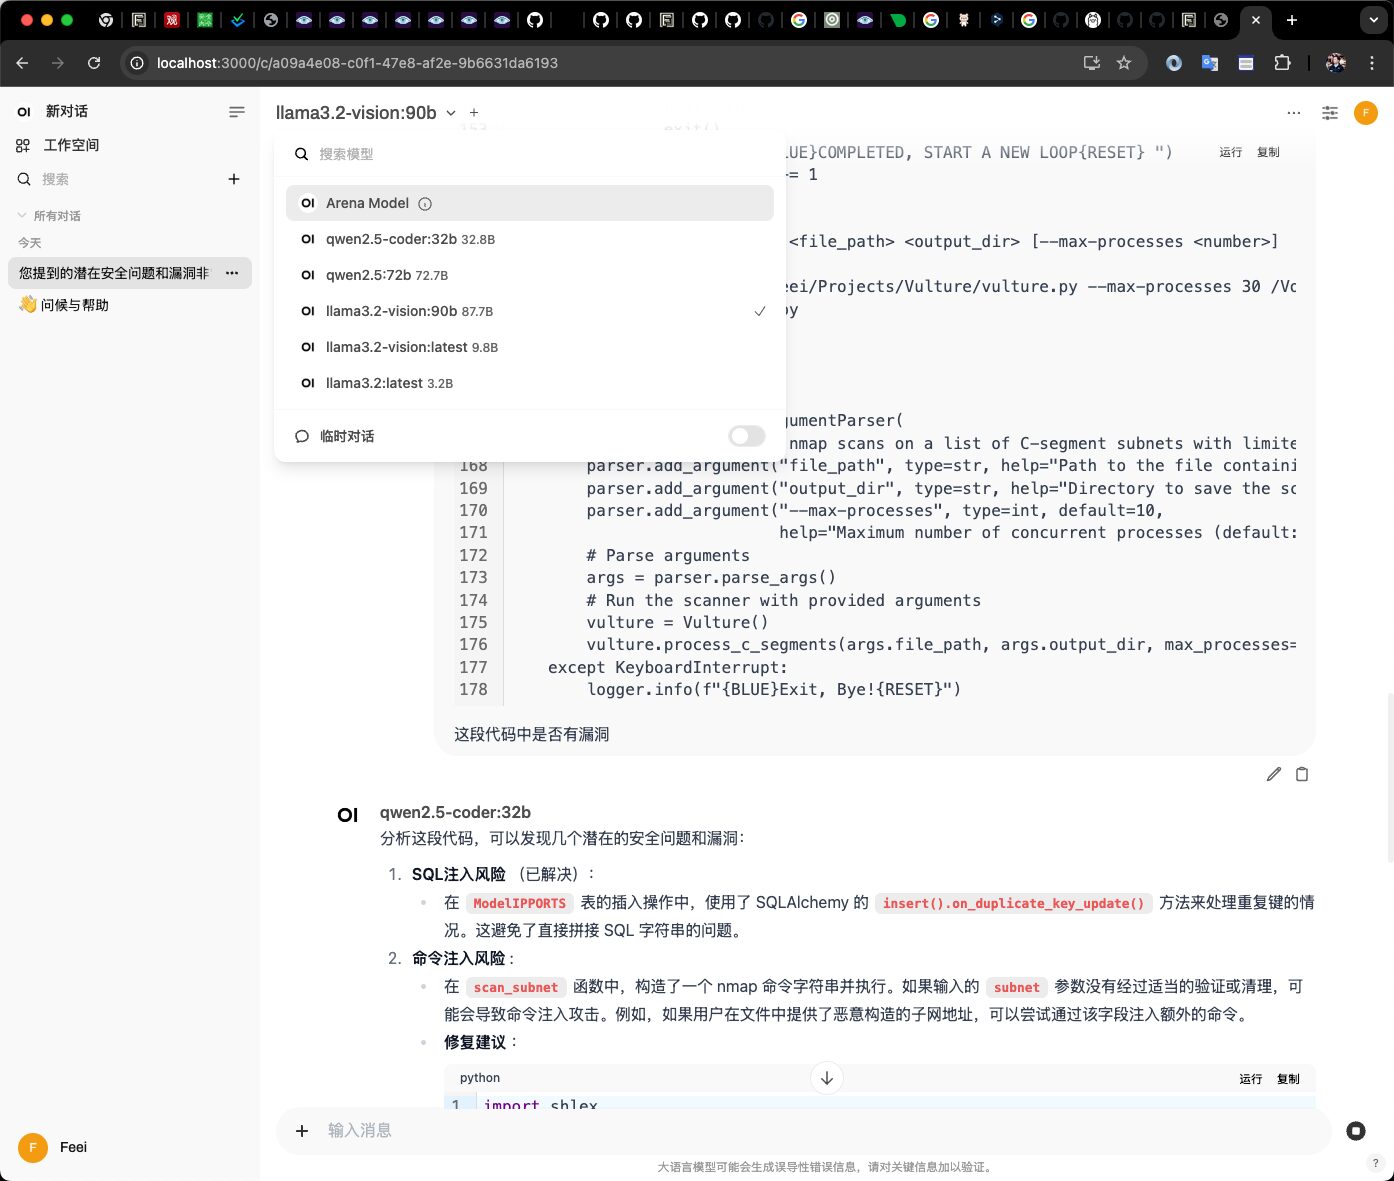
Task: Go back in the browser
Action: click(x=23, y=63)
